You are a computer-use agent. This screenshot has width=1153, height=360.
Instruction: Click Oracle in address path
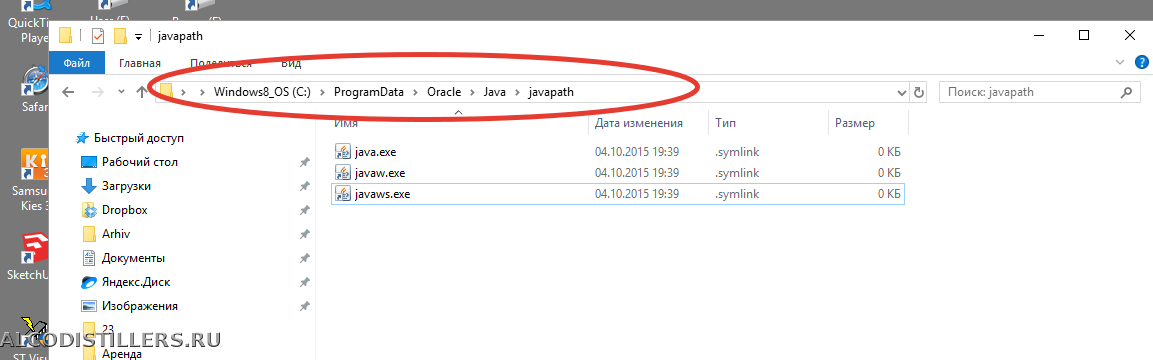pyautogui.click(x=444, y=92)
